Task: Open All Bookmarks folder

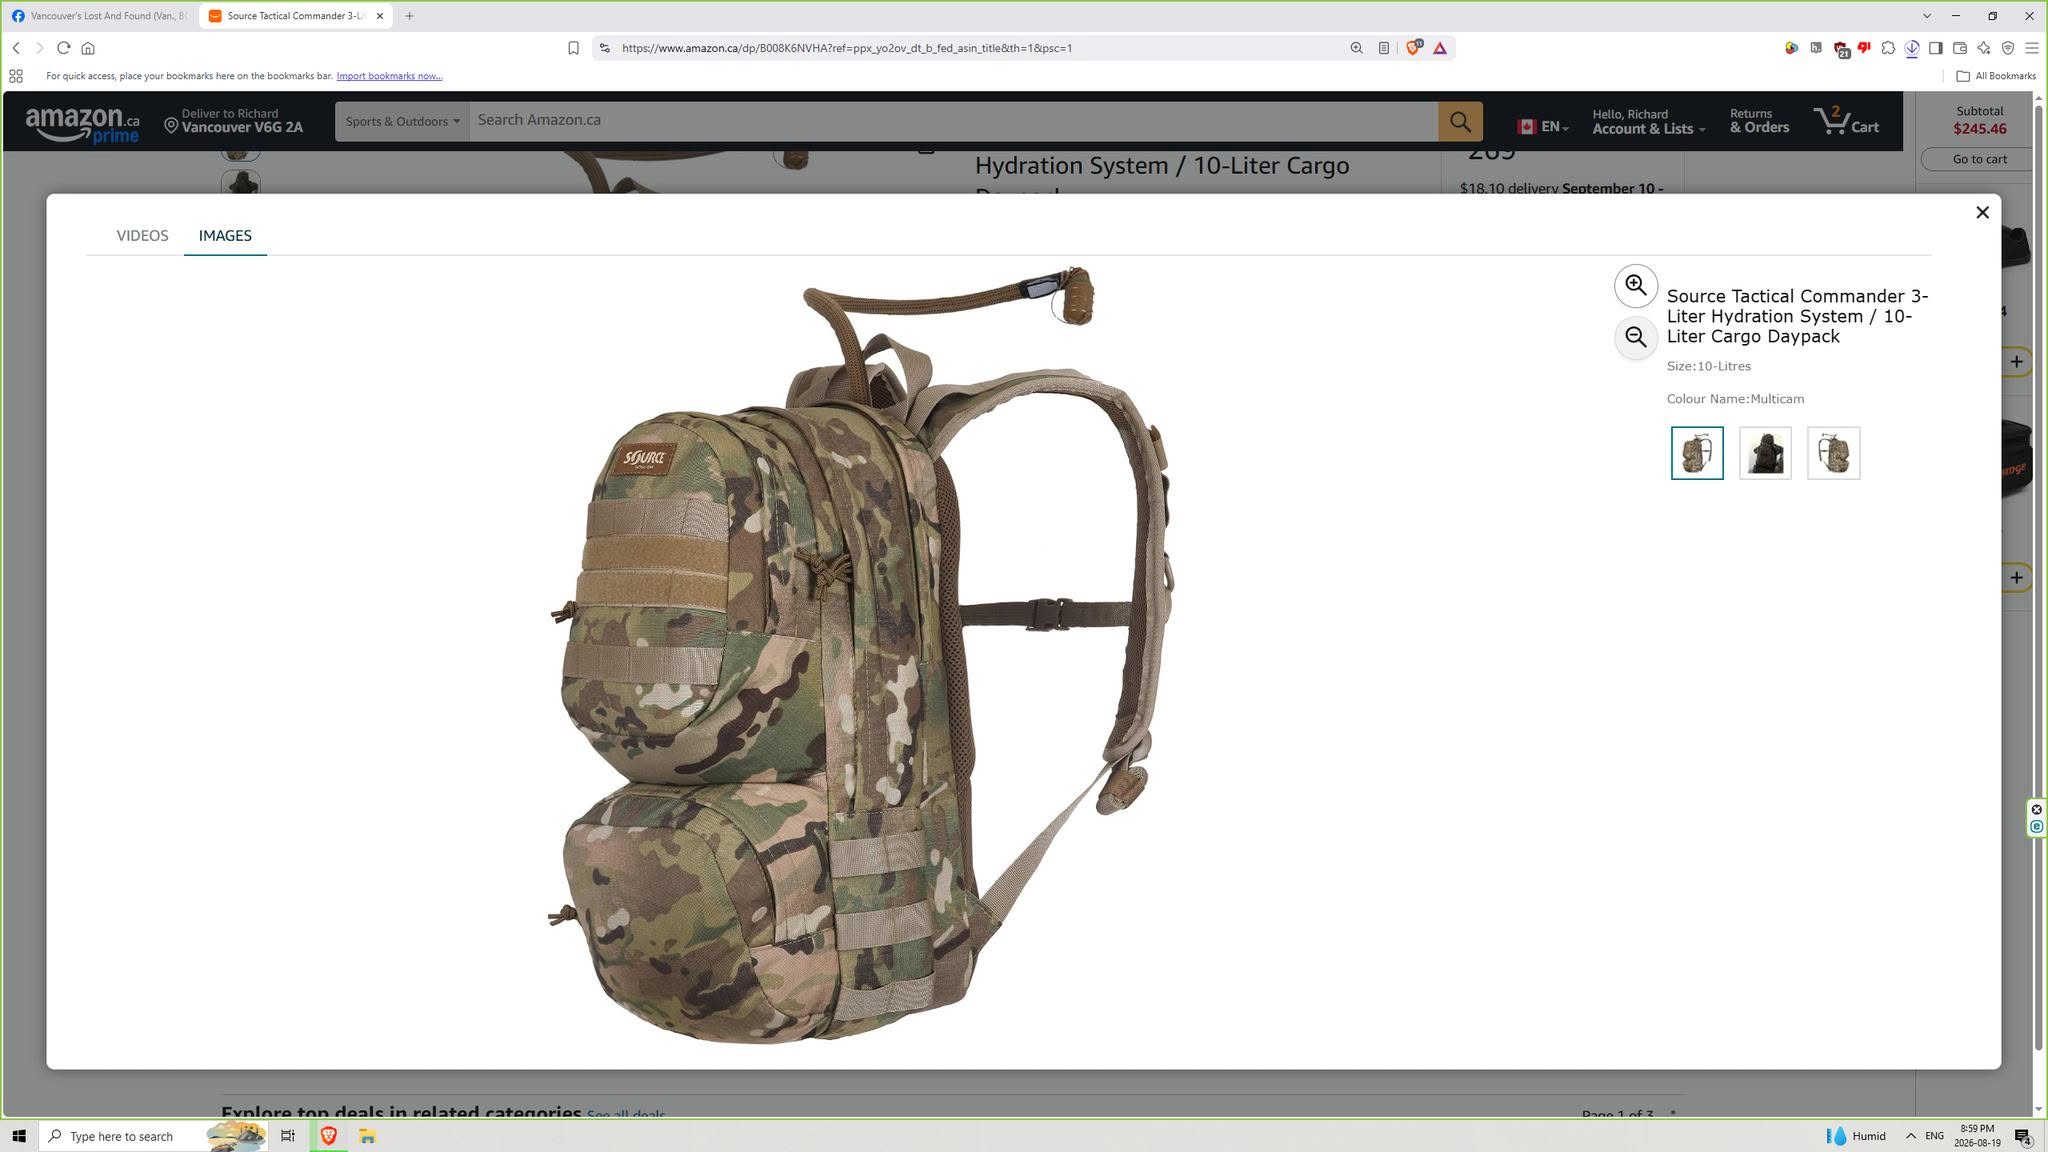Action: click(1996, 76)
